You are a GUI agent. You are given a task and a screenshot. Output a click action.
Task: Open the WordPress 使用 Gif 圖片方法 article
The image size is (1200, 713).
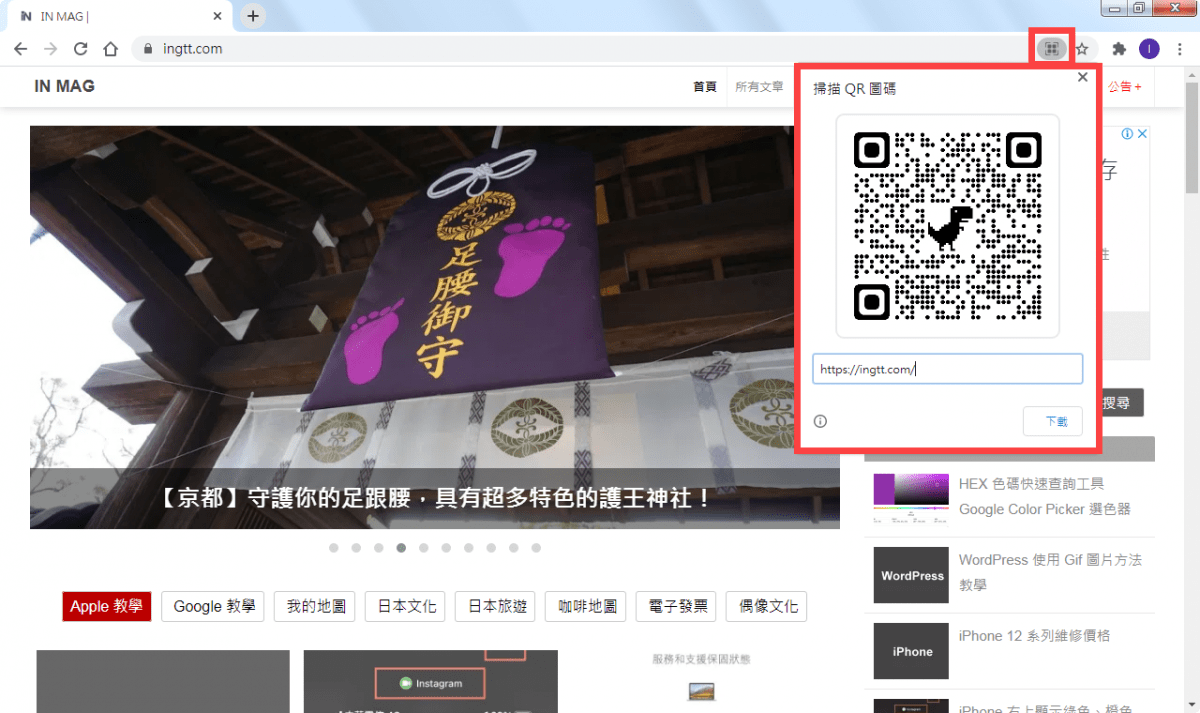click(x=1050, y=572)
